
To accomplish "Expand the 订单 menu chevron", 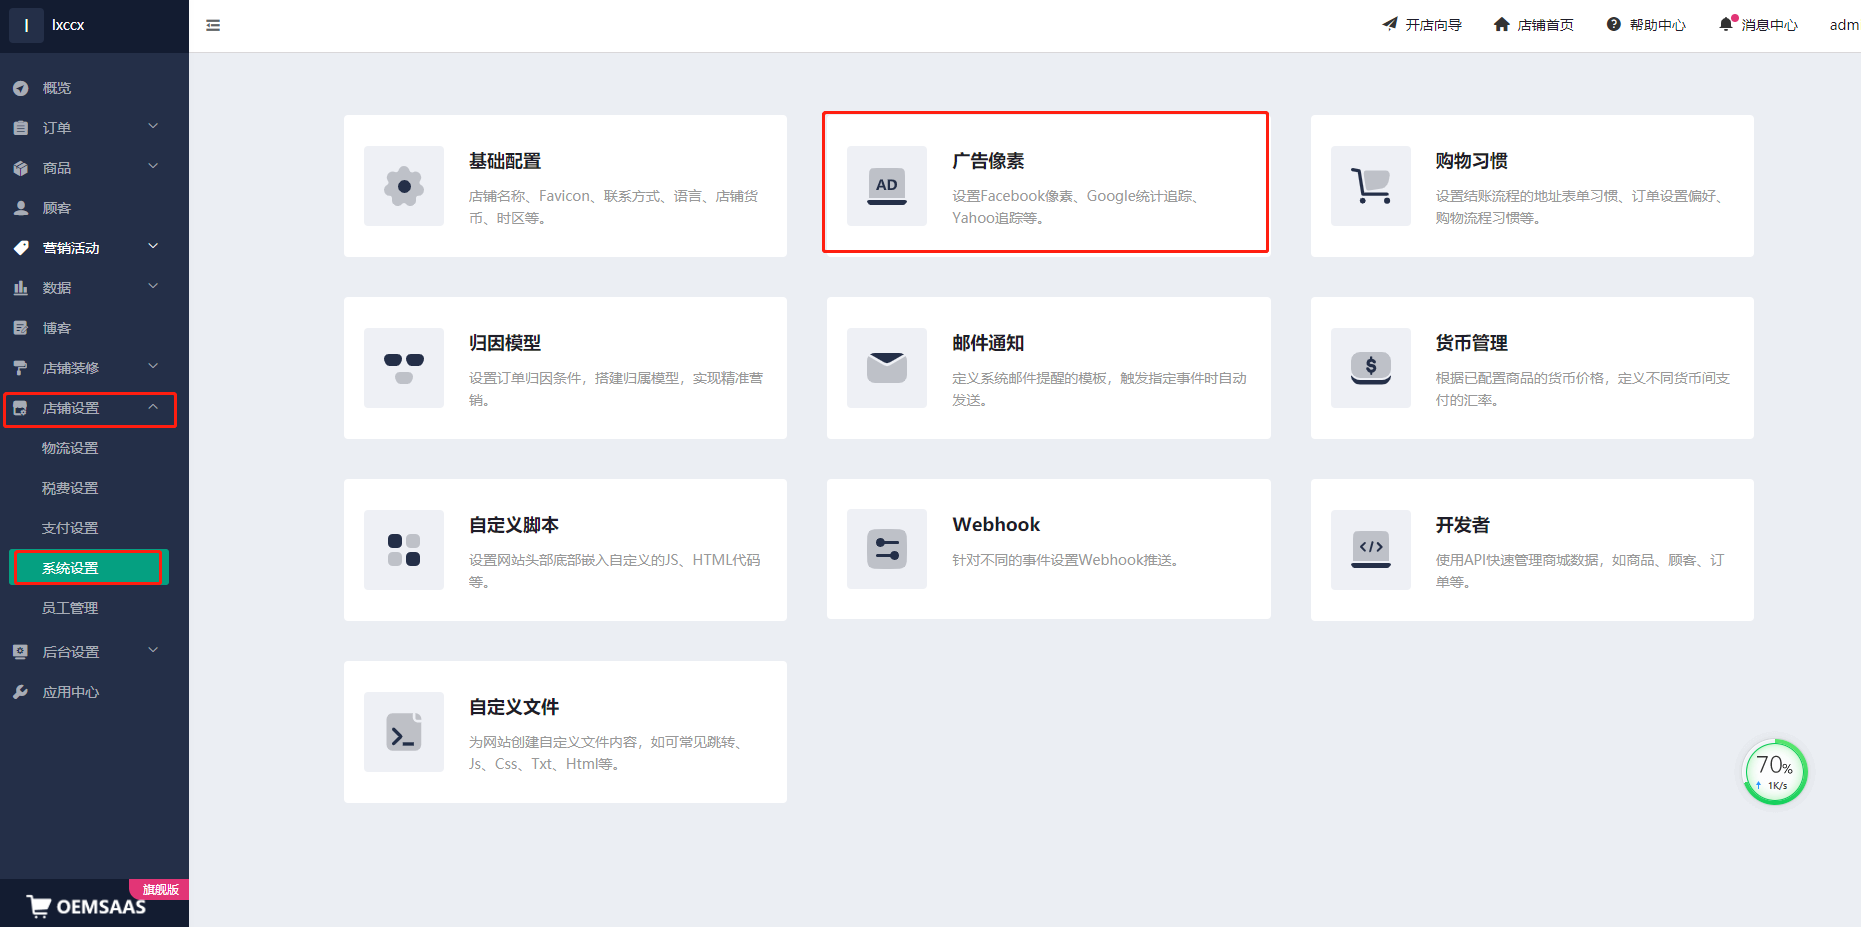I will (x=153, y=126).
